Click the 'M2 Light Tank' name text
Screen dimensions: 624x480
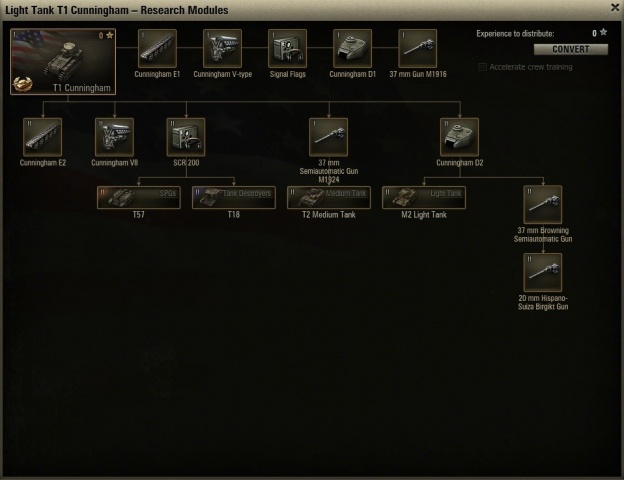coord(424,215)
